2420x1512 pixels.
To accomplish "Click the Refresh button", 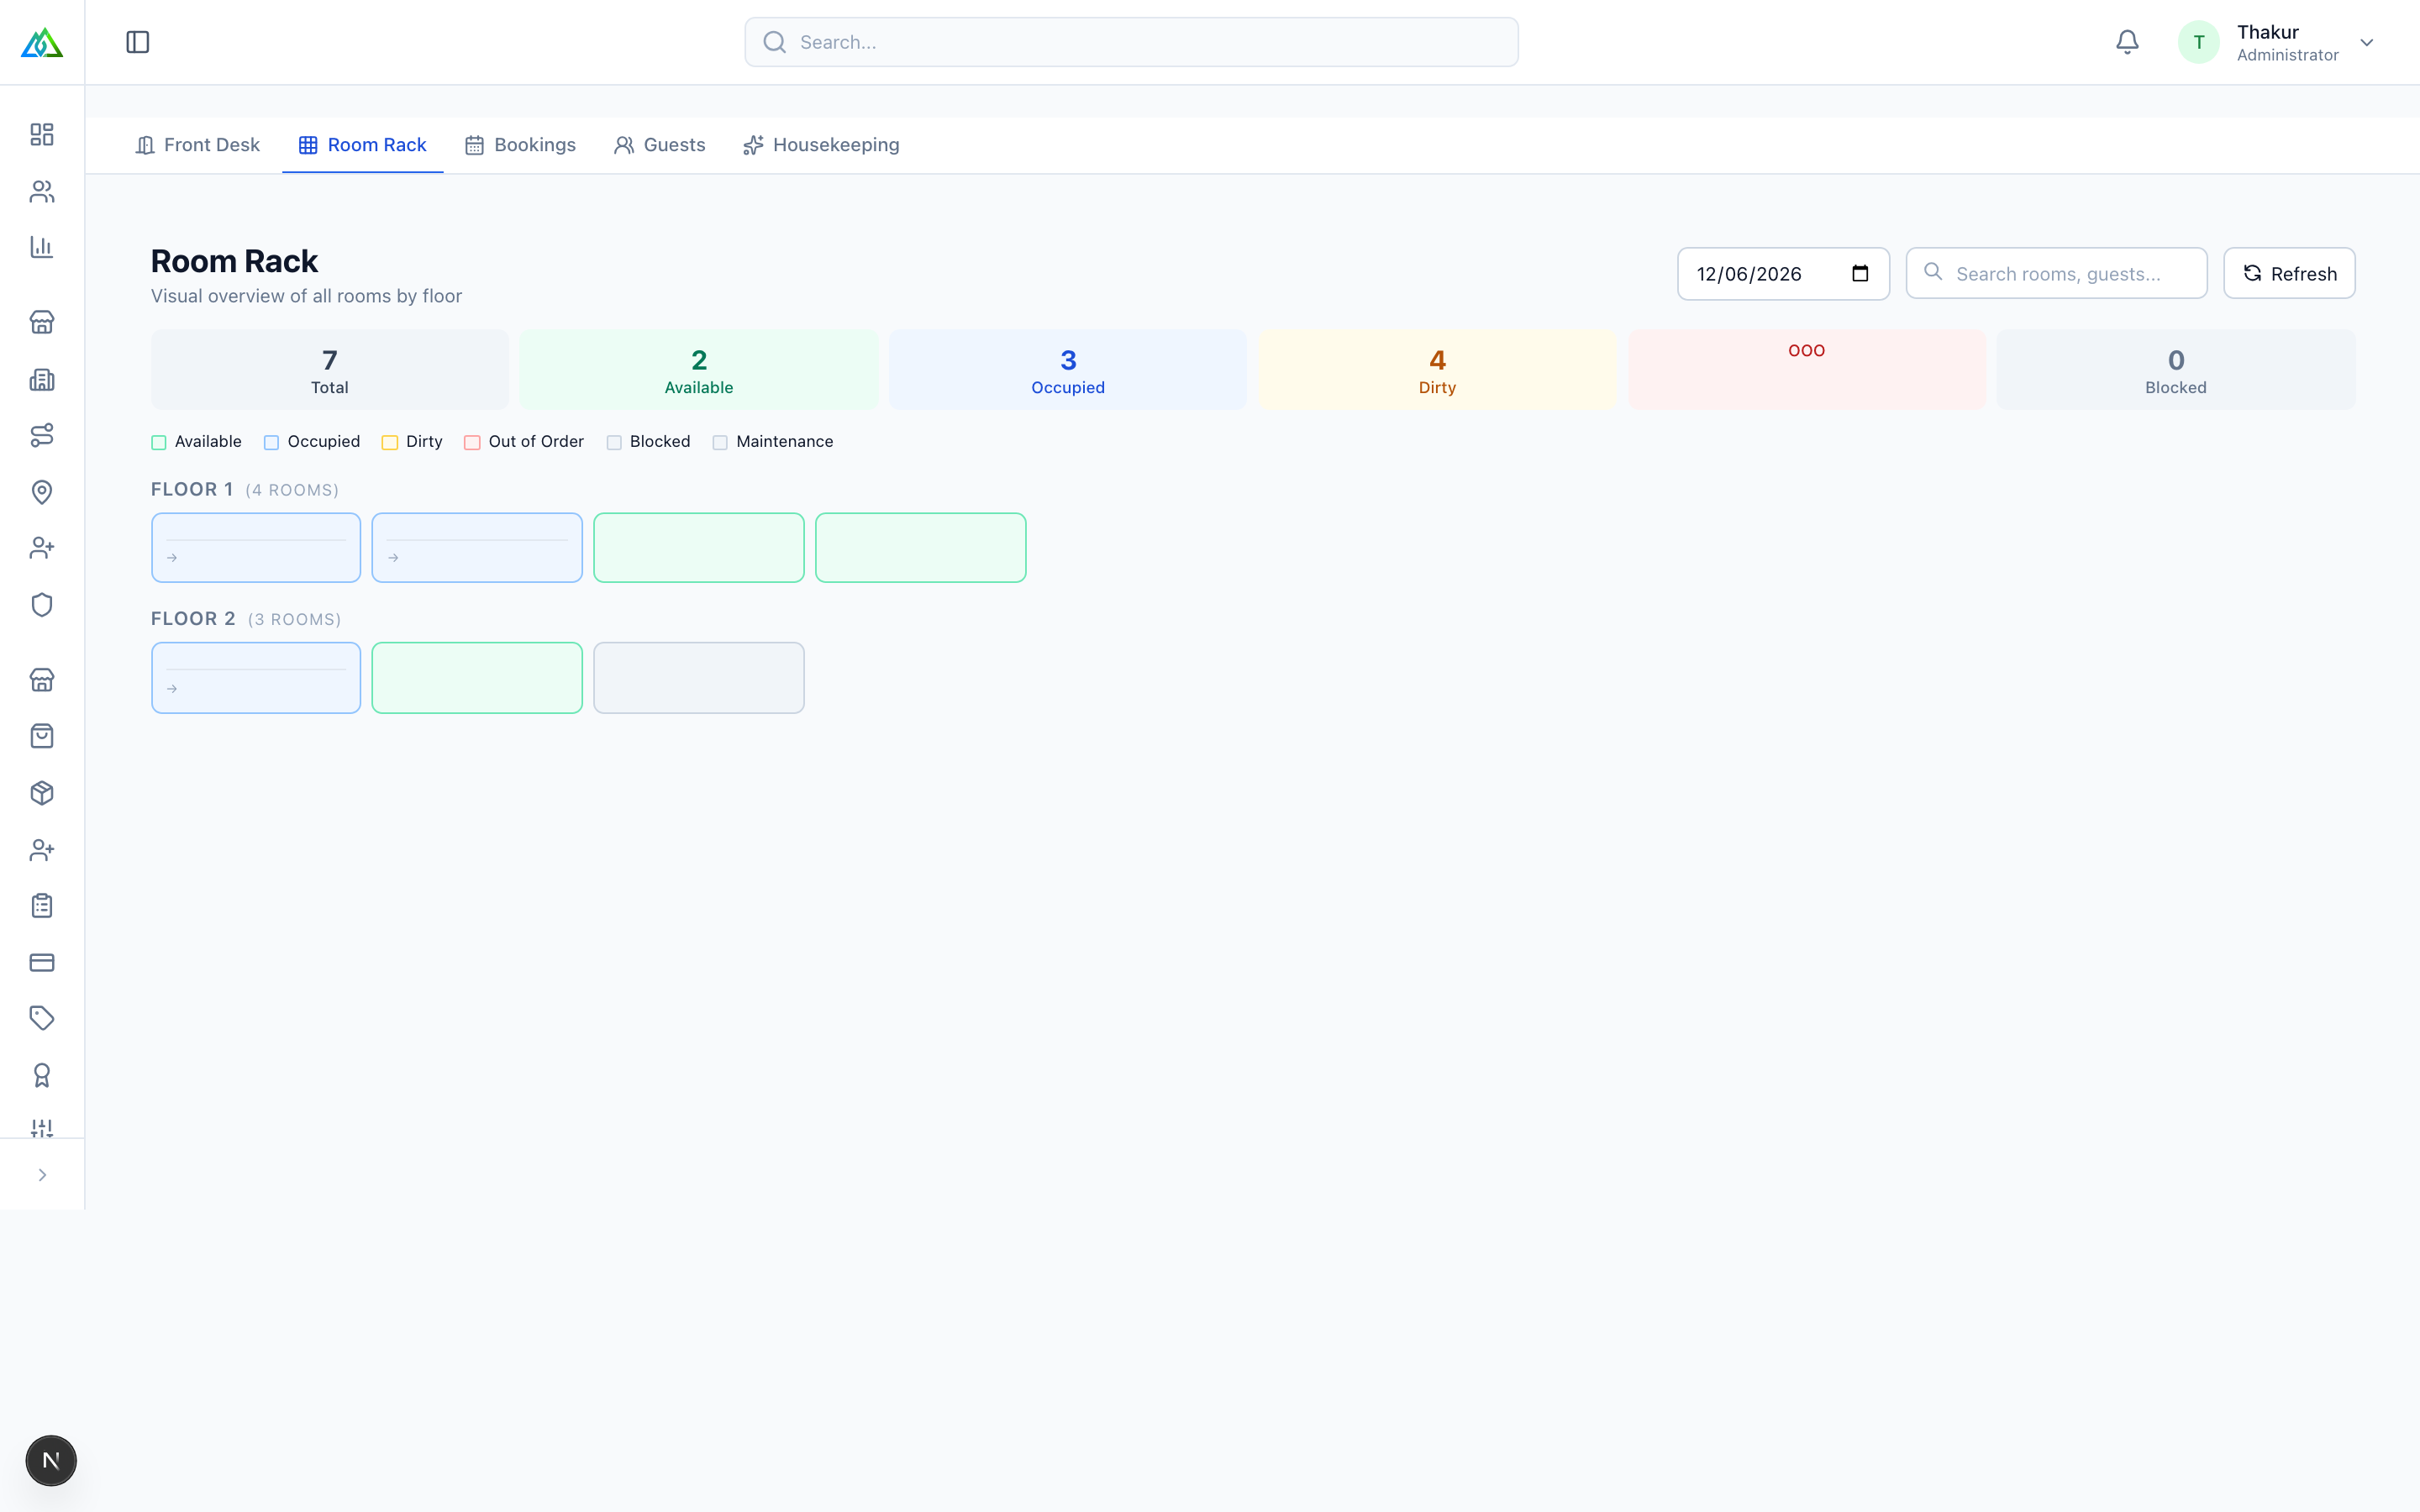I will [x=2289, y=274].
